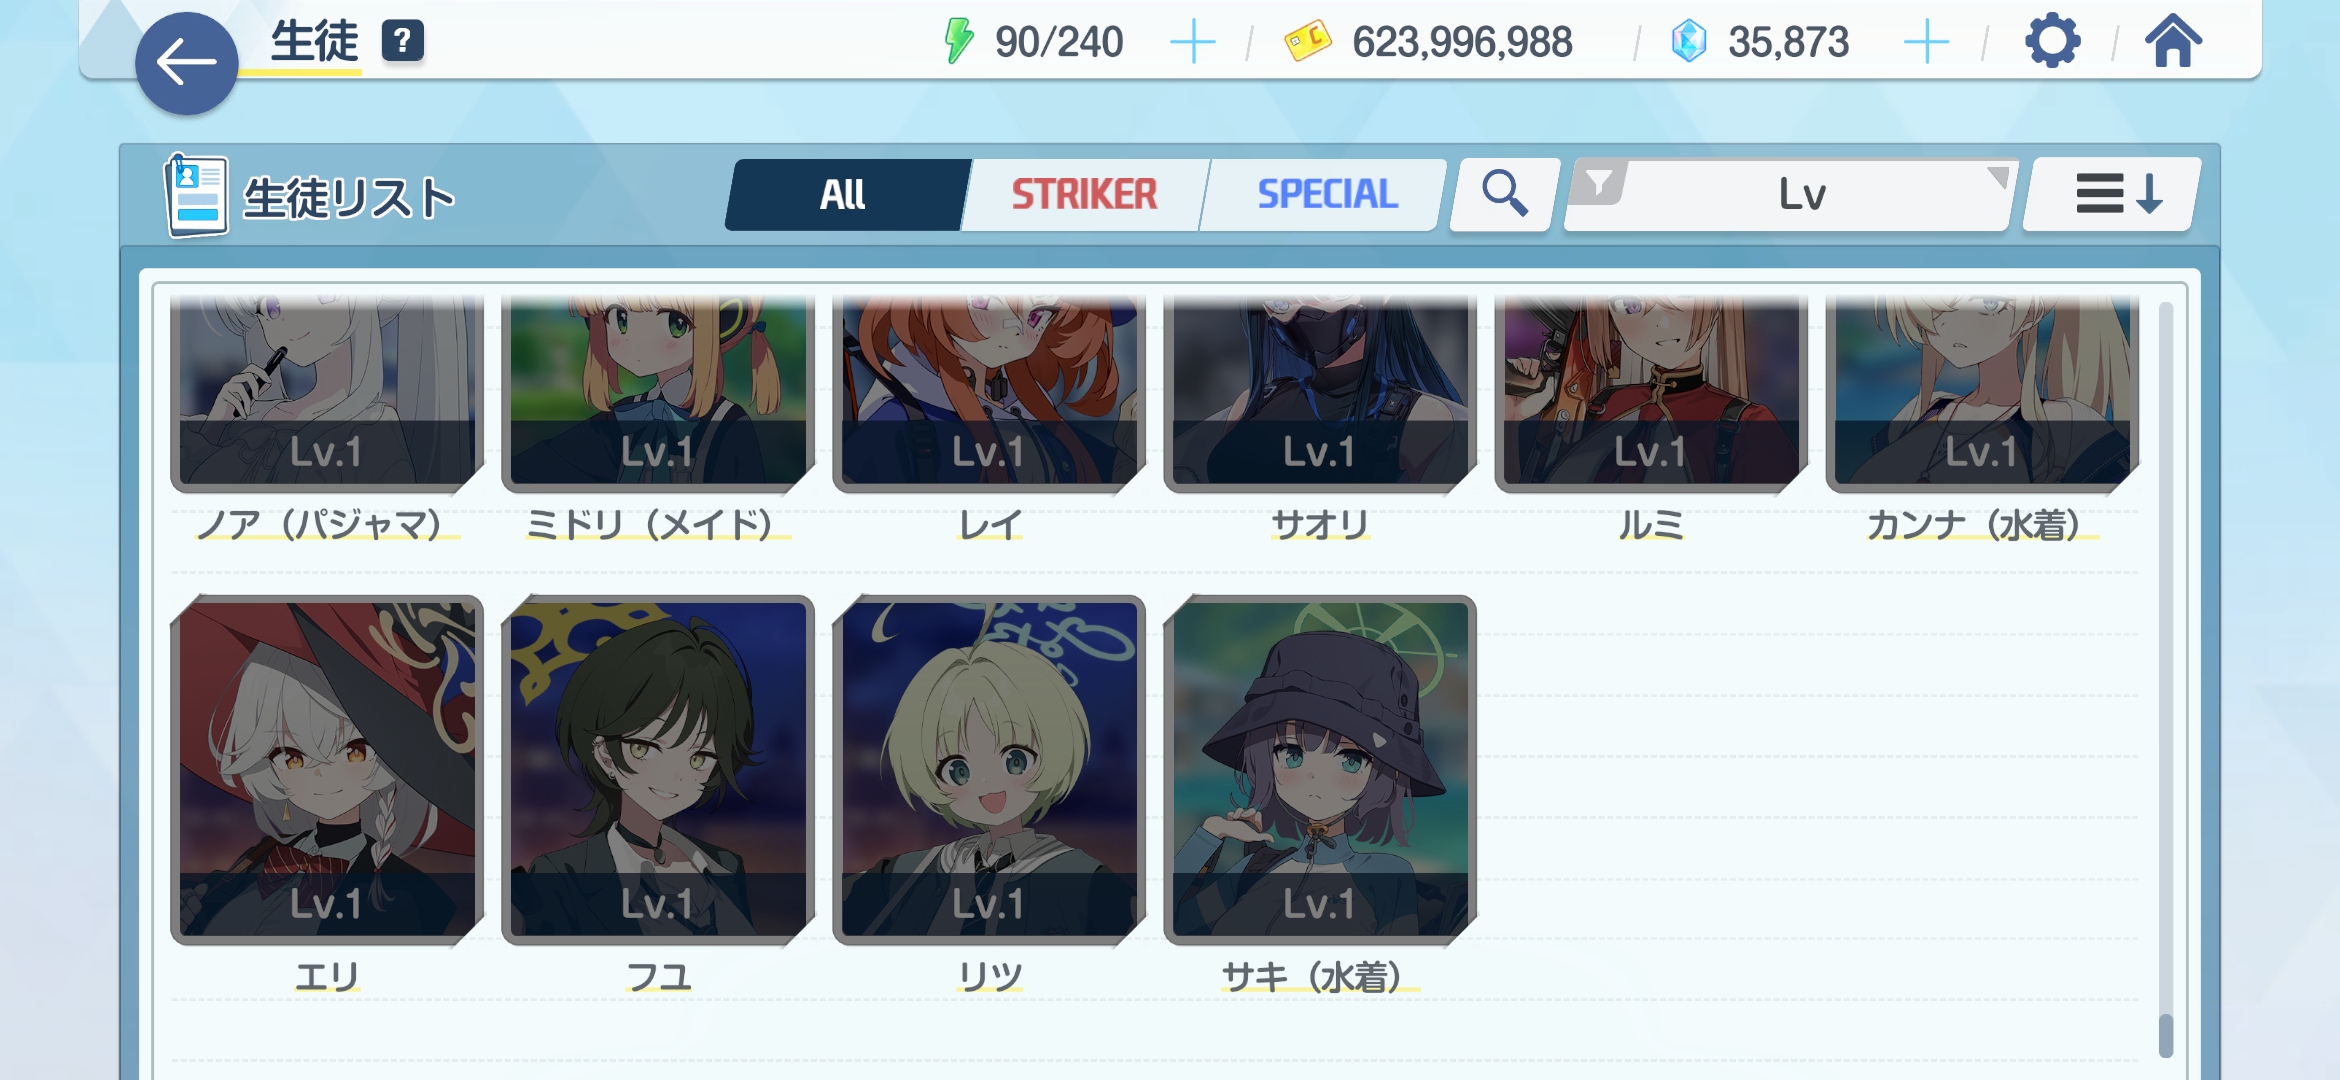Open the filter funnel icon
The width and height of the screenshot is (2340, 1080).
[1599, 184]
